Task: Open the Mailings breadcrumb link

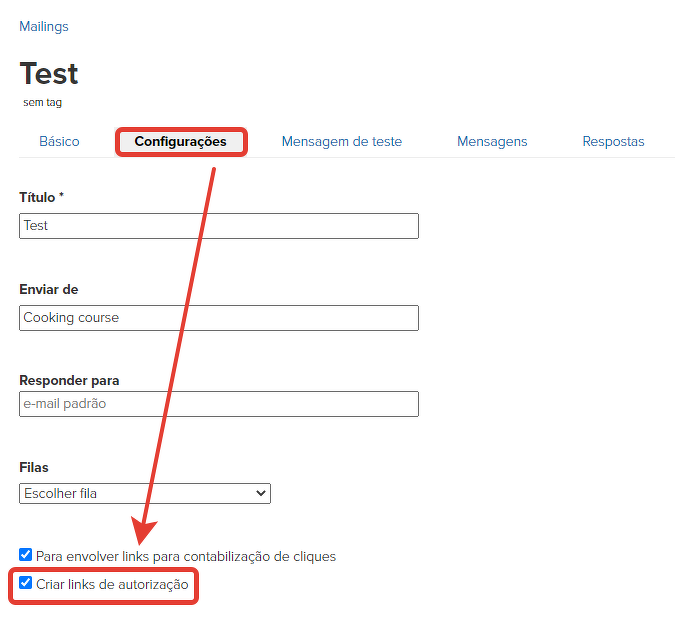Action: point(44,27)
